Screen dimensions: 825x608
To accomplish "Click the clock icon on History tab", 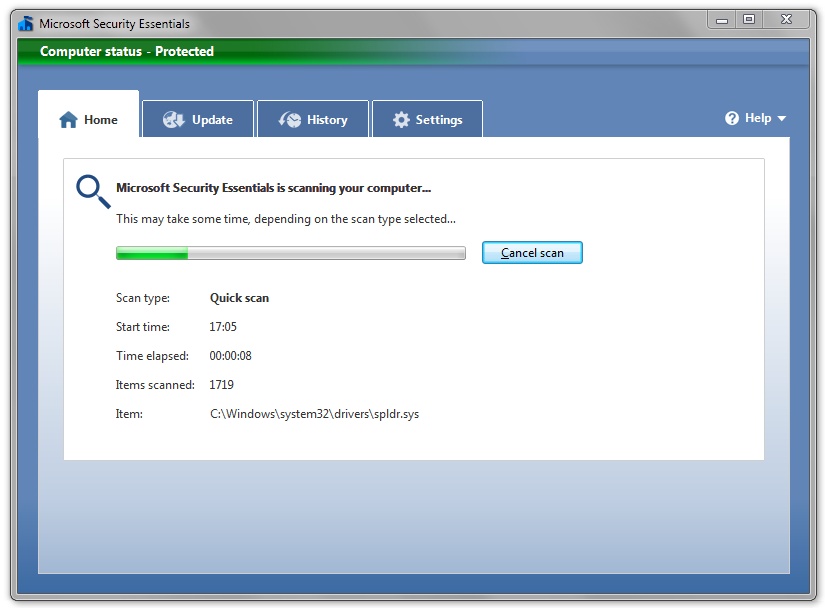I will click(x=289, y=120).
